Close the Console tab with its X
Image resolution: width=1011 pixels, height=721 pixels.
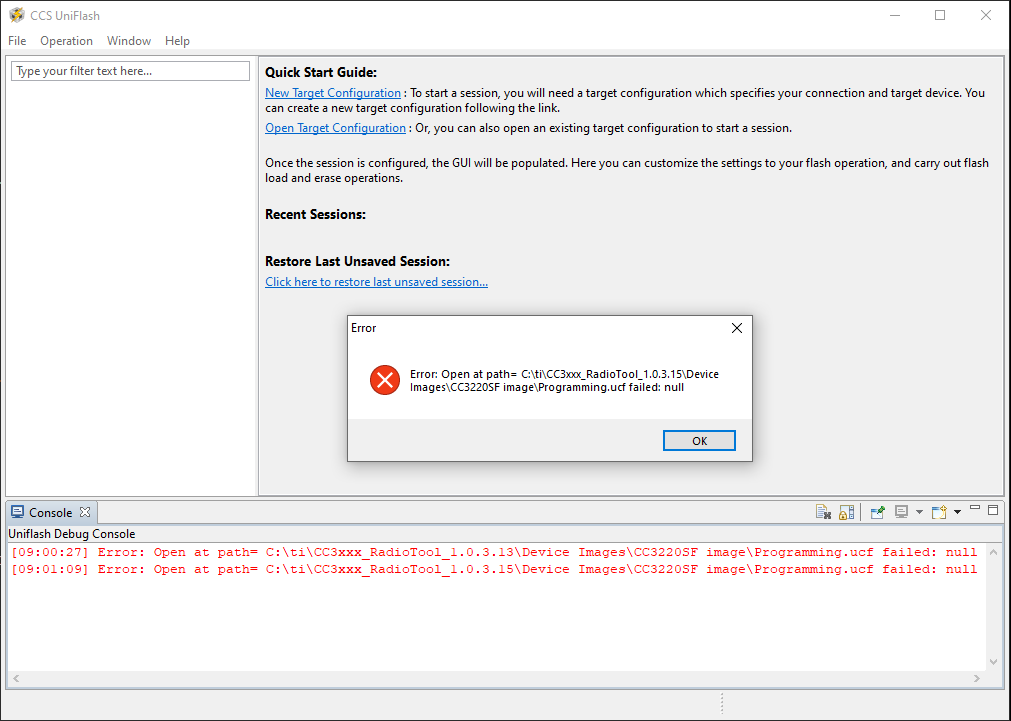click(x=85, y=512)
